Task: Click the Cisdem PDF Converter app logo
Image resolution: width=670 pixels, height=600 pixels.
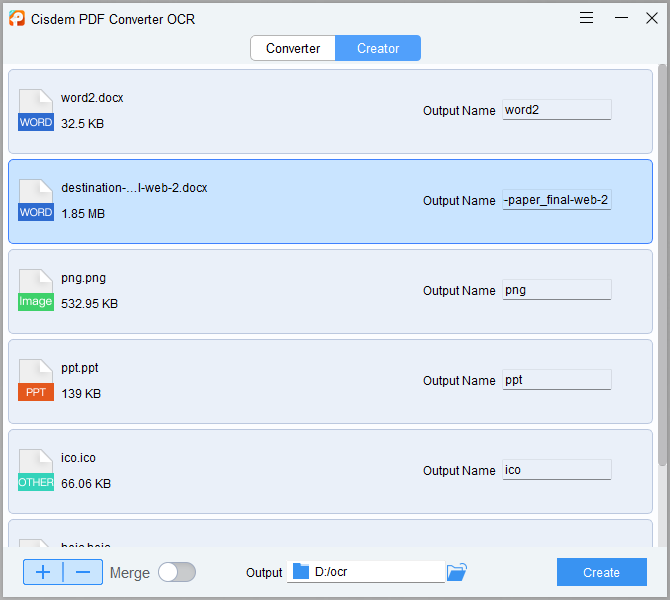Action: coord(17,18)
